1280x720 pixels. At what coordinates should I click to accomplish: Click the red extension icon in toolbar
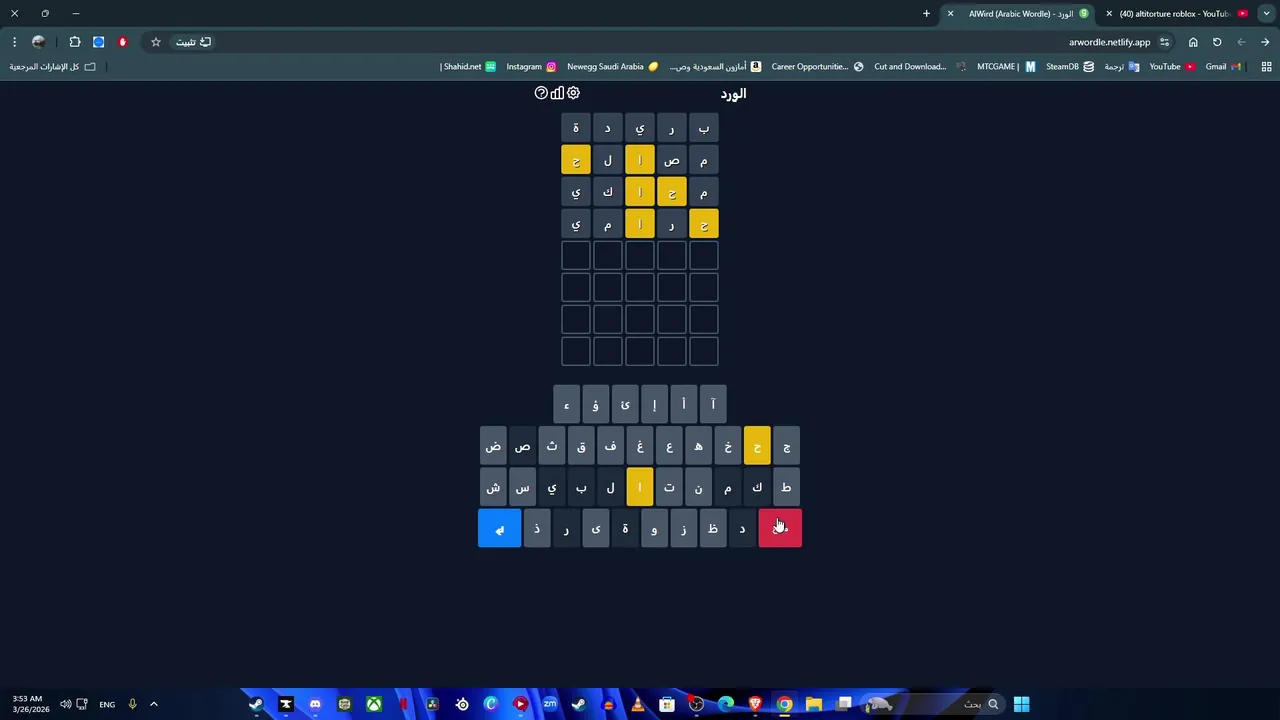tap(123, 42)
